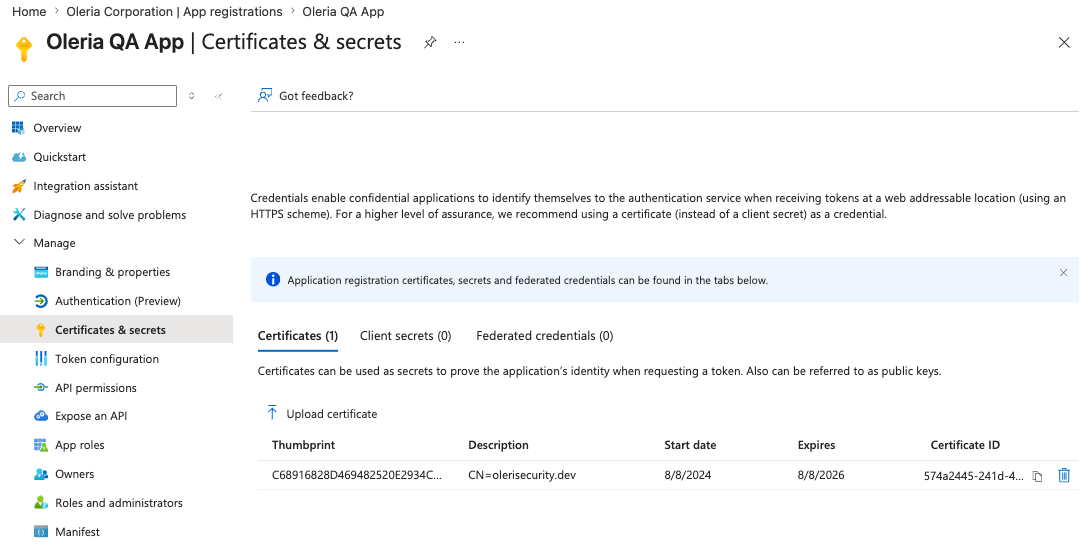Click the yellow key icon in header

click(x=23, y=49)
